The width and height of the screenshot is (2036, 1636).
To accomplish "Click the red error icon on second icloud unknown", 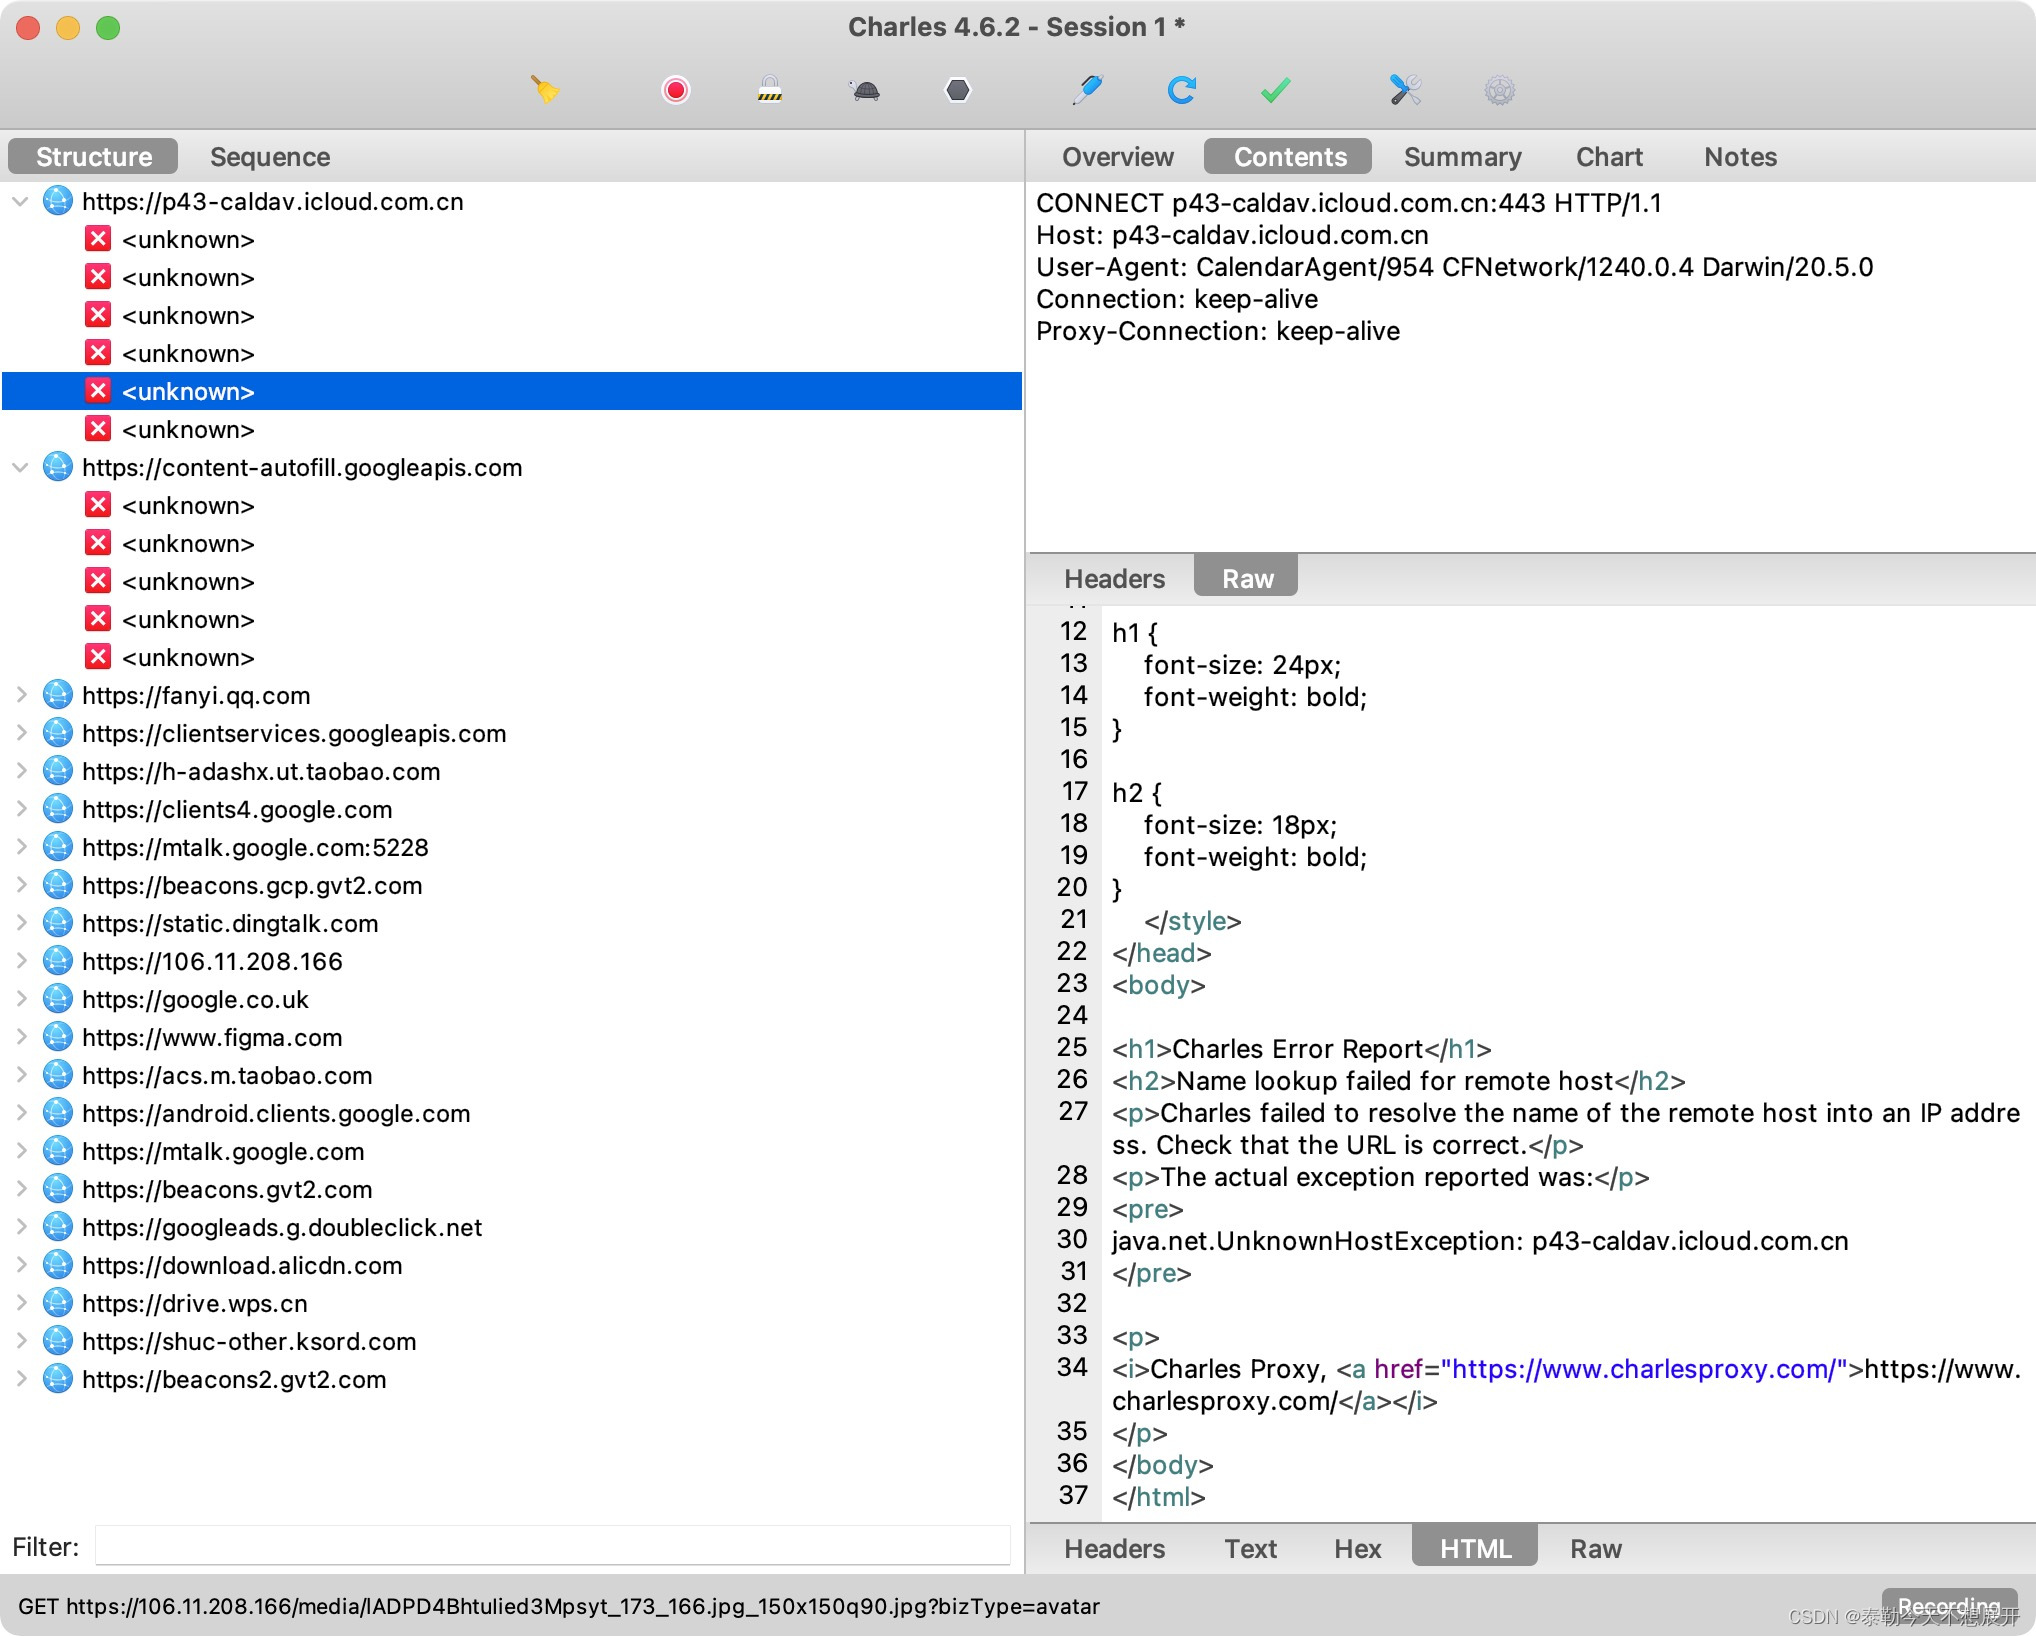I will coord(98,277).
